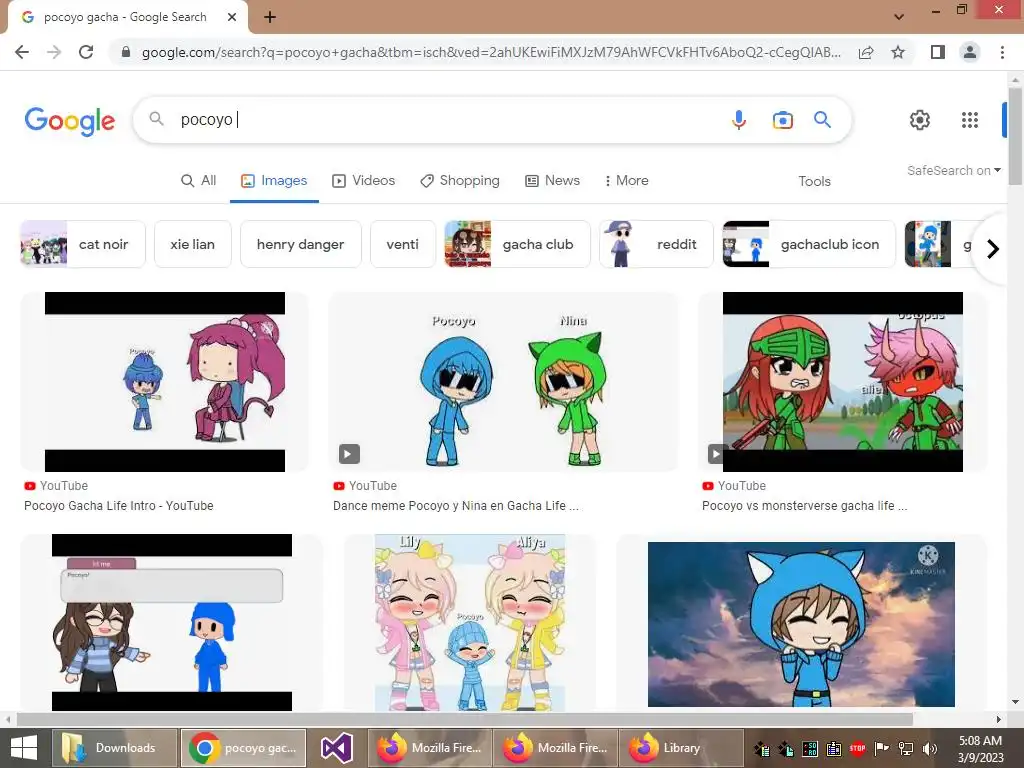1024x768 pixels.
Task: Close the pocoyo gacha tab
Action: 232,18
